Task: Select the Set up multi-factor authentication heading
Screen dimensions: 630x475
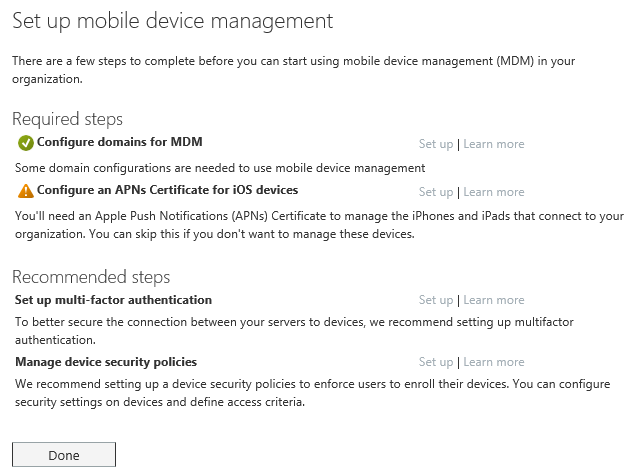Action: [114, 299]
